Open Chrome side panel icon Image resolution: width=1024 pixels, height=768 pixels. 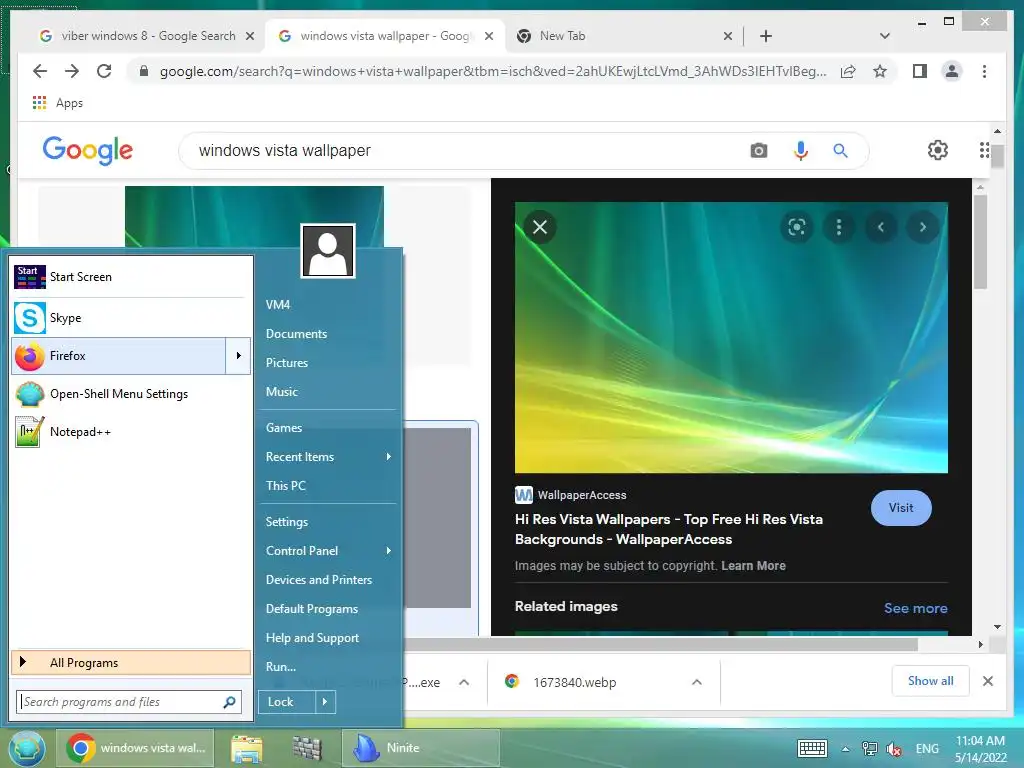tap(920, 71)
